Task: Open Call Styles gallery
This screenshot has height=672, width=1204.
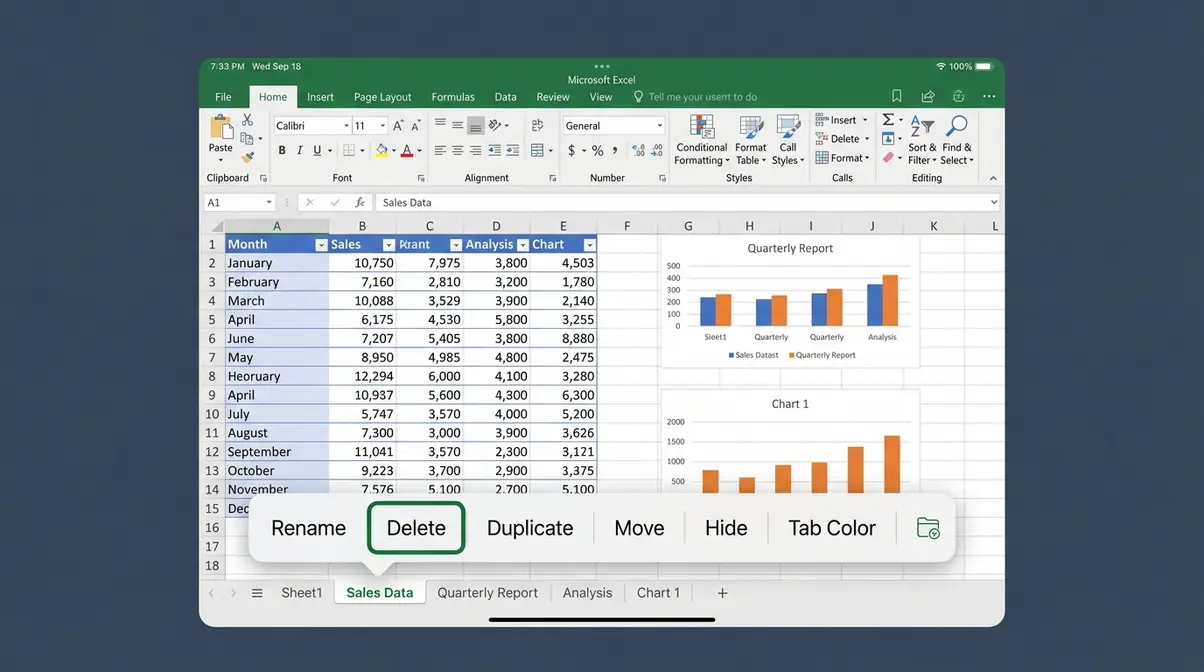Action: point(788,140)
